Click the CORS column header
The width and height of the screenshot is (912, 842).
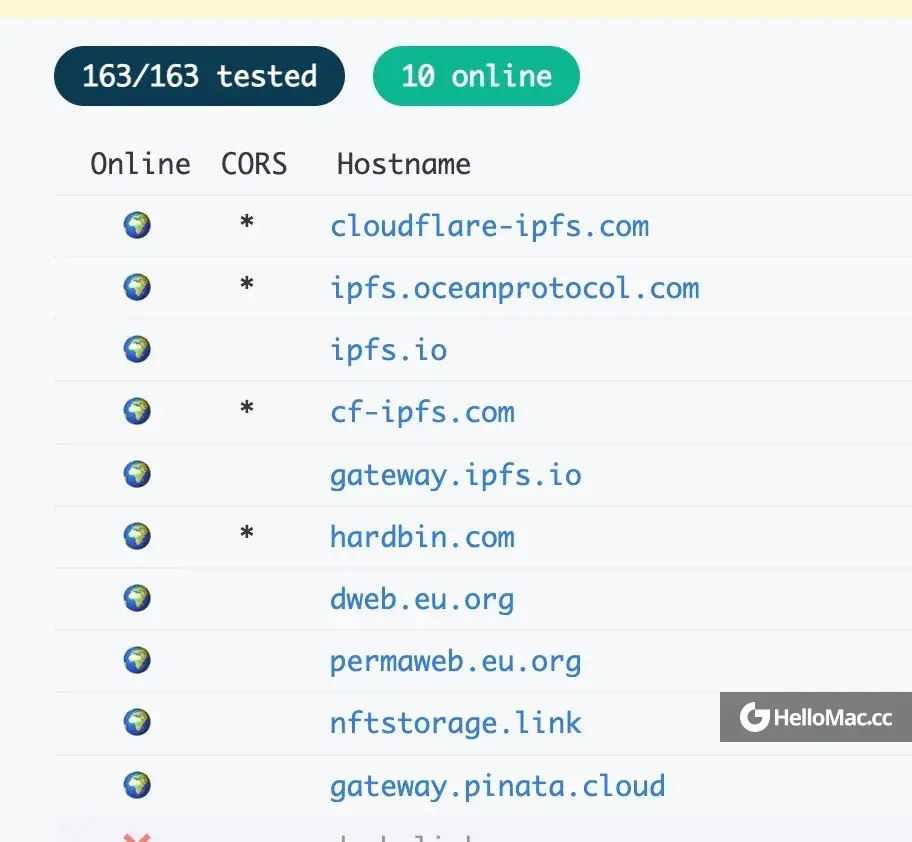[x=254, y=164]
